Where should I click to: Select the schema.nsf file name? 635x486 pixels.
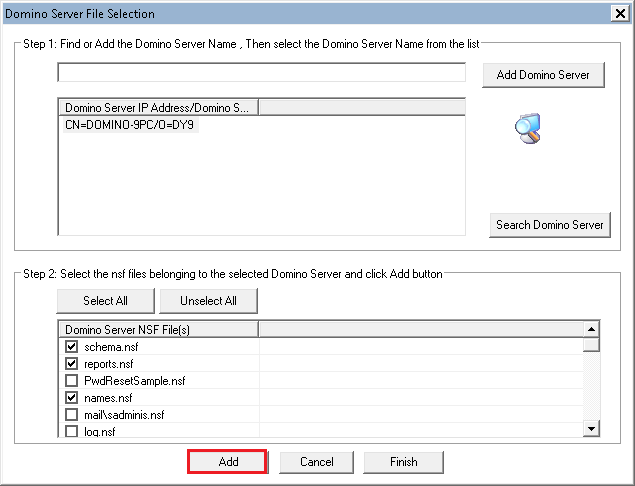[111, 347]
